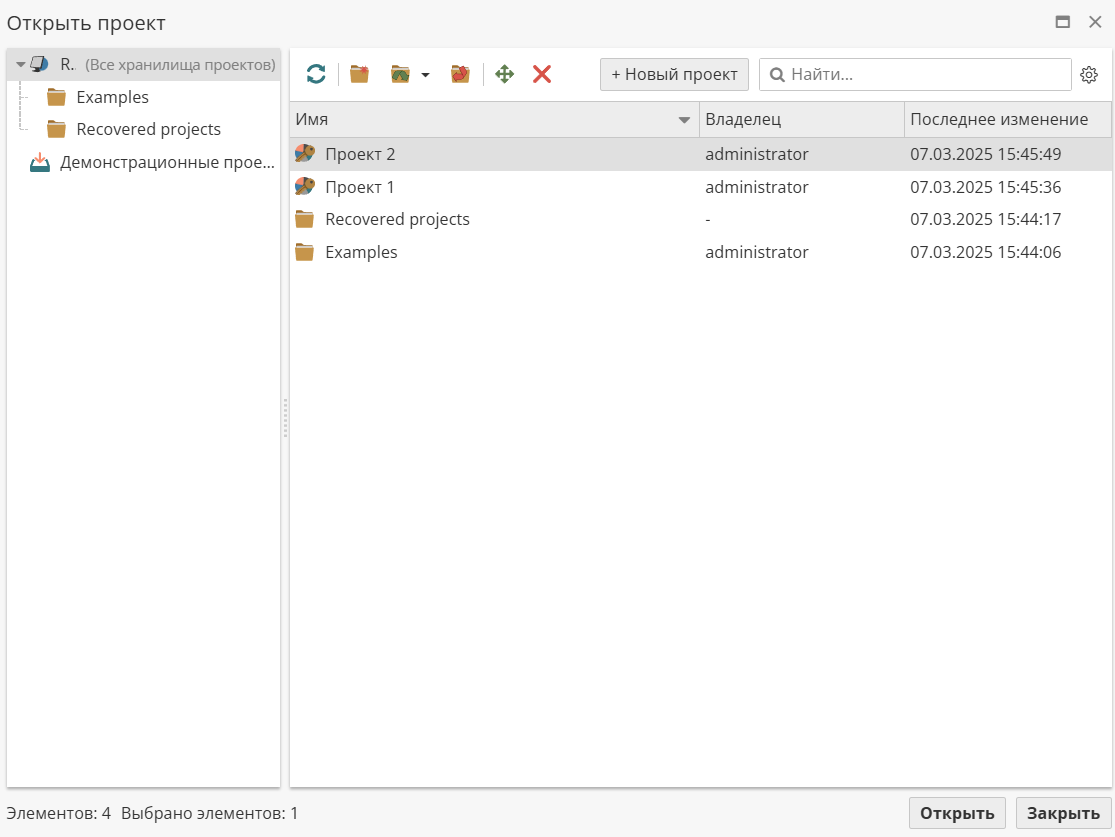This screenshot has width=1115, height=837.
Task: Collapse the R. storage tree node
Action: [21, 65]
